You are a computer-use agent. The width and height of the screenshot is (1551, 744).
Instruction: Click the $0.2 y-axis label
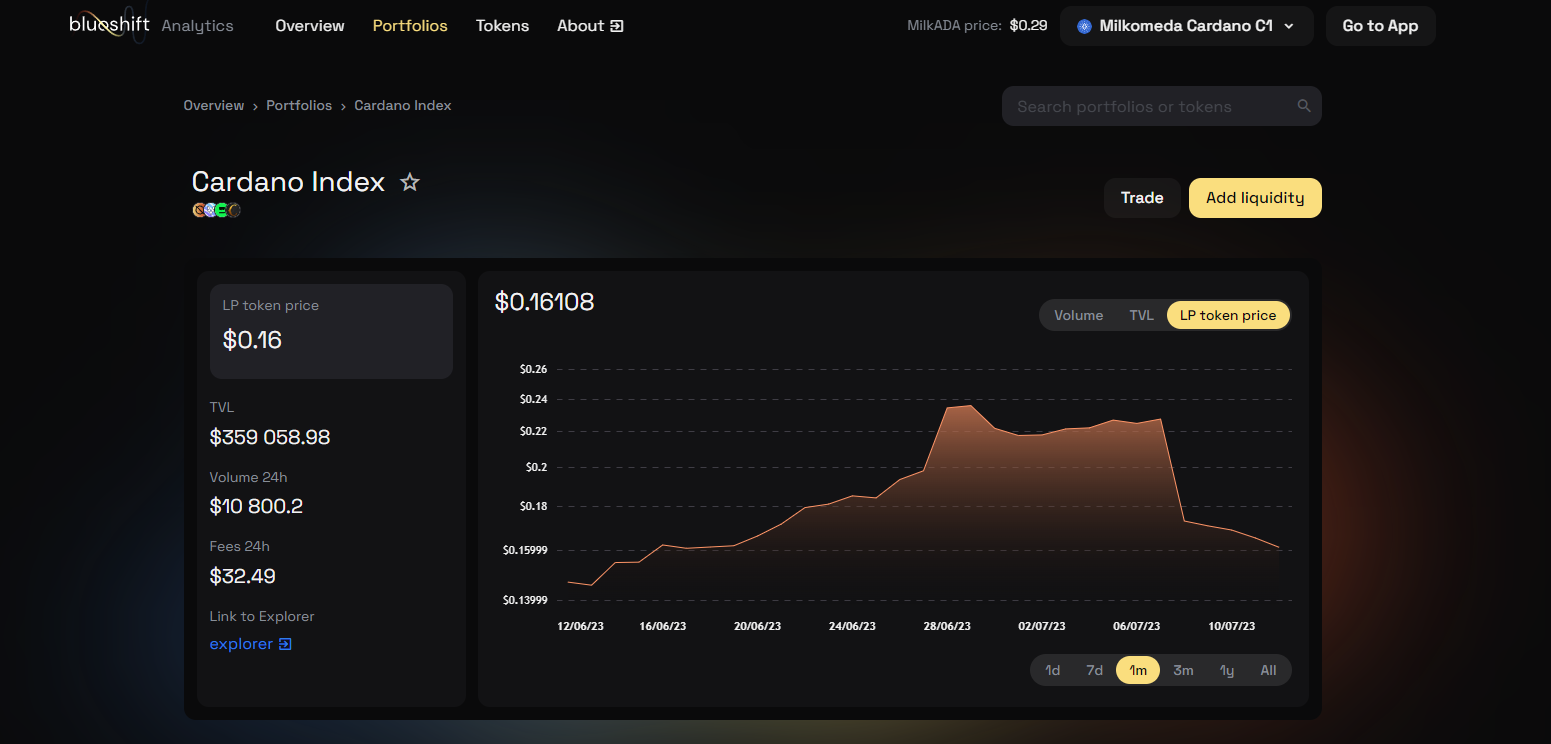536,467
